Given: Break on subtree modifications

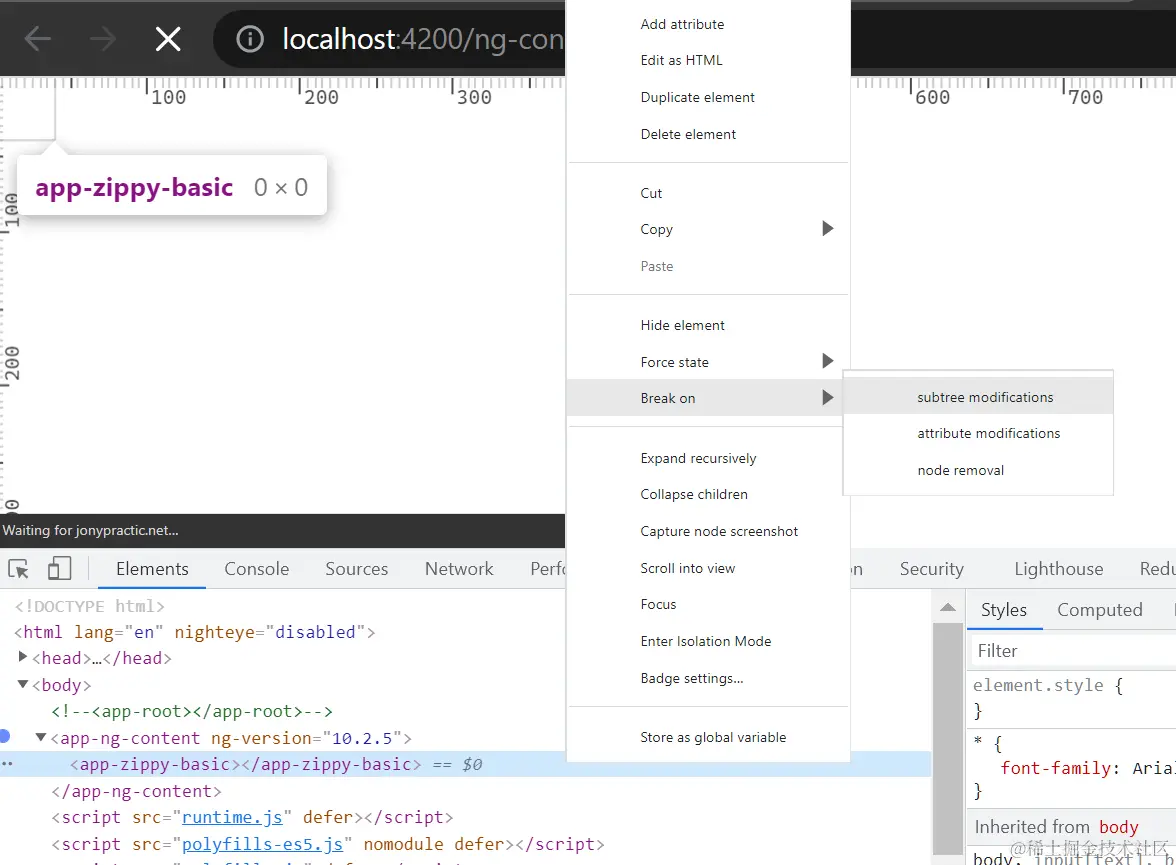Looking at the screenshot, I should (985, 398).
